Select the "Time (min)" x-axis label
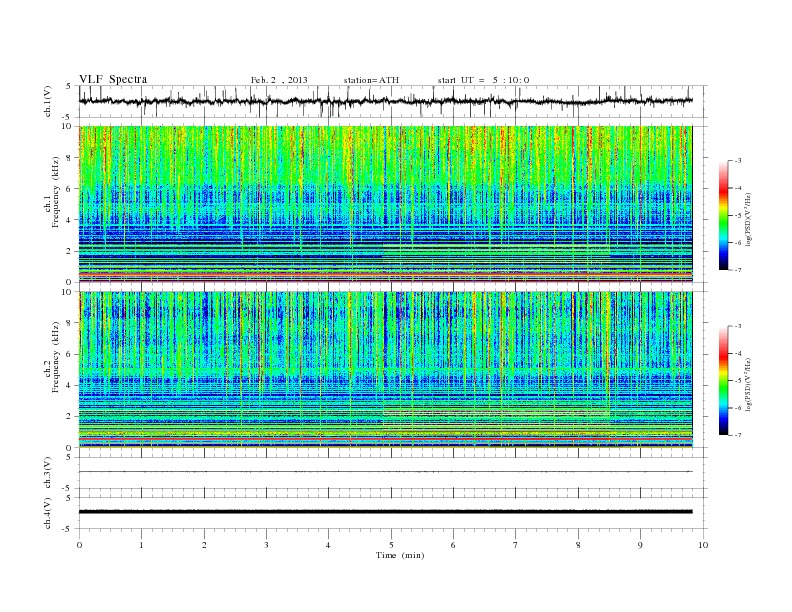792x612 pixels. click(x=400, y=555)
